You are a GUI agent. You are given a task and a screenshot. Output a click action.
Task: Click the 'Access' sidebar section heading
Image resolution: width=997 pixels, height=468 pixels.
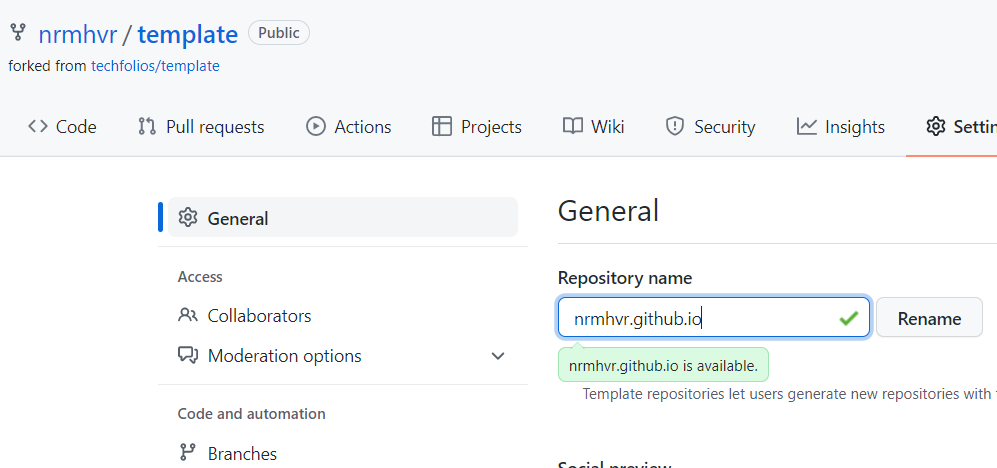click(200, 277)
